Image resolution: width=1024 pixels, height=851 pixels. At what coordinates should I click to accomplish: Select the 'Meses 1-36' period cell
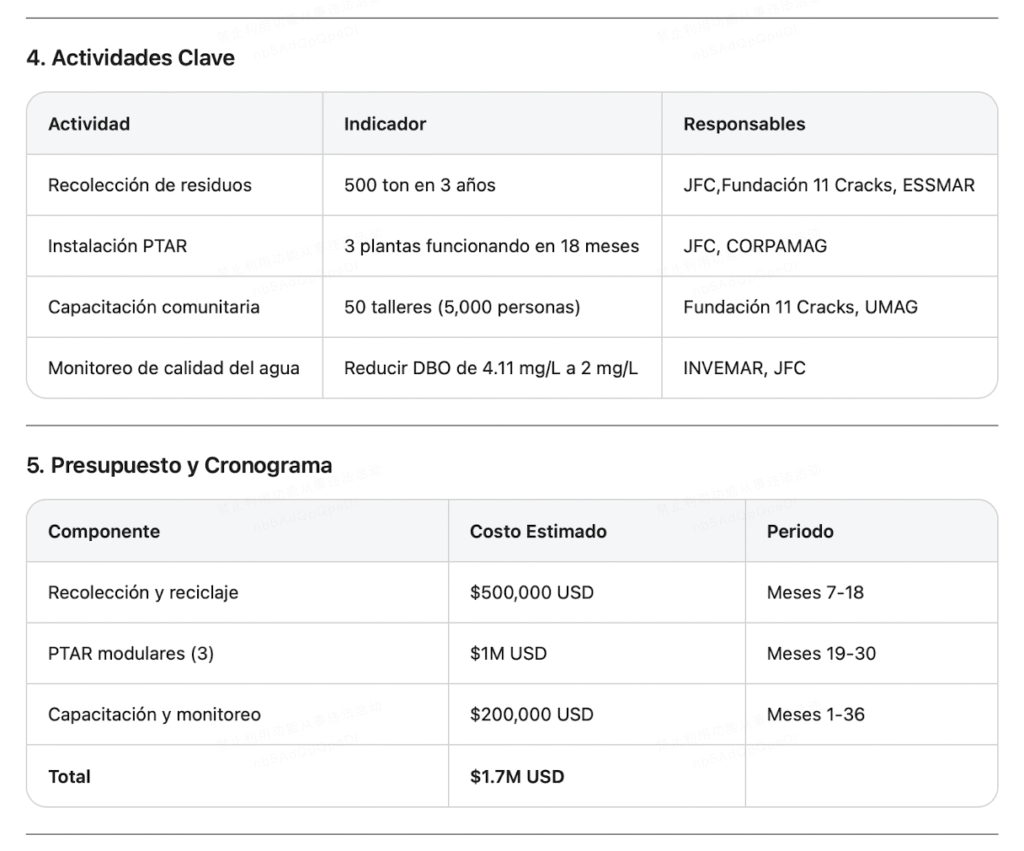click(816, 715)
